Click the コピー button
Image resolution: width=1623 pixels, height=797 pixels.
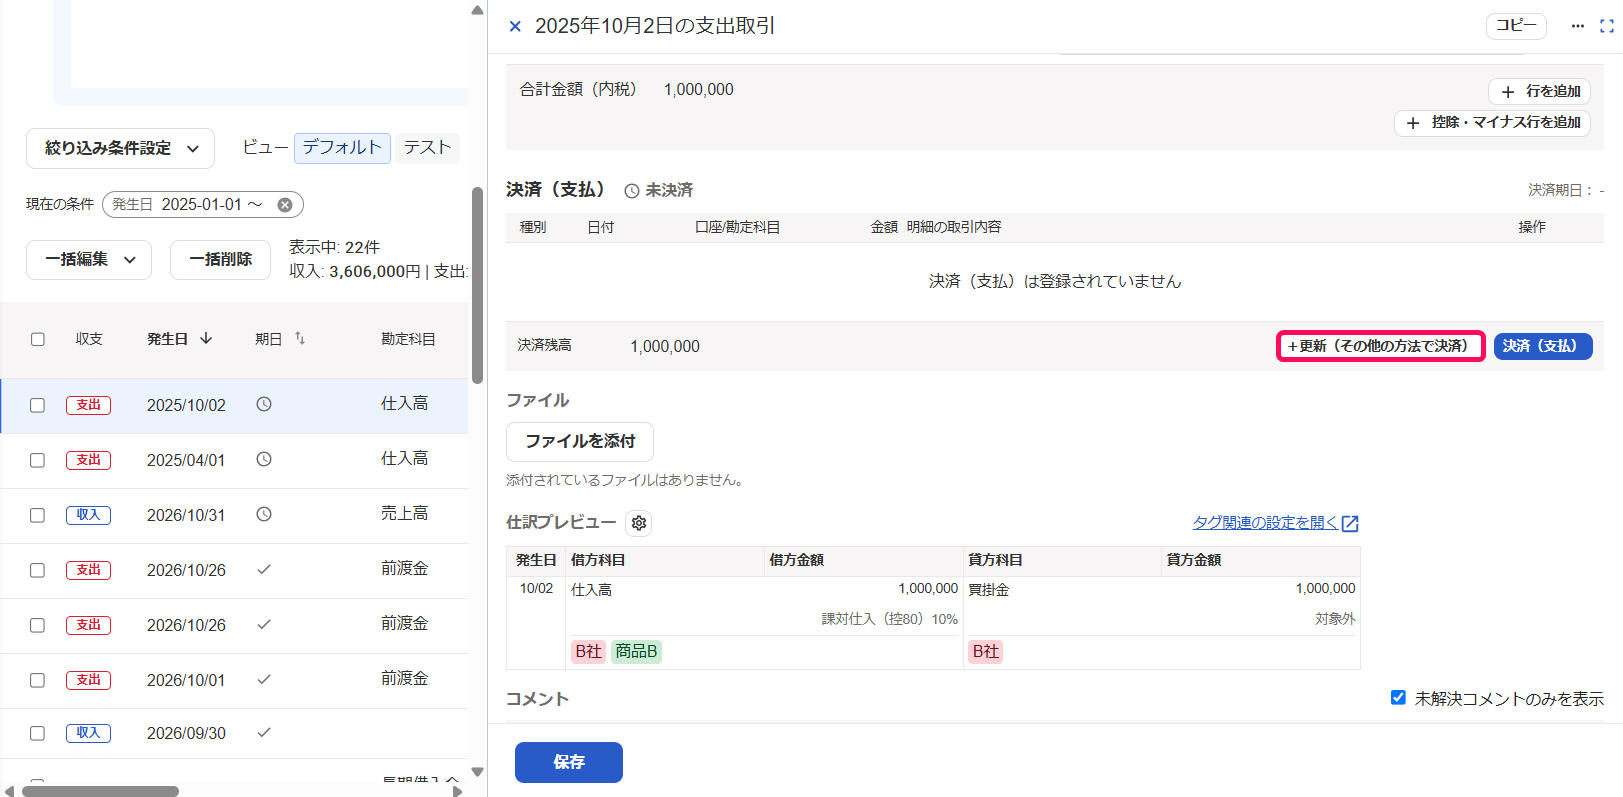click(1516, 26)
